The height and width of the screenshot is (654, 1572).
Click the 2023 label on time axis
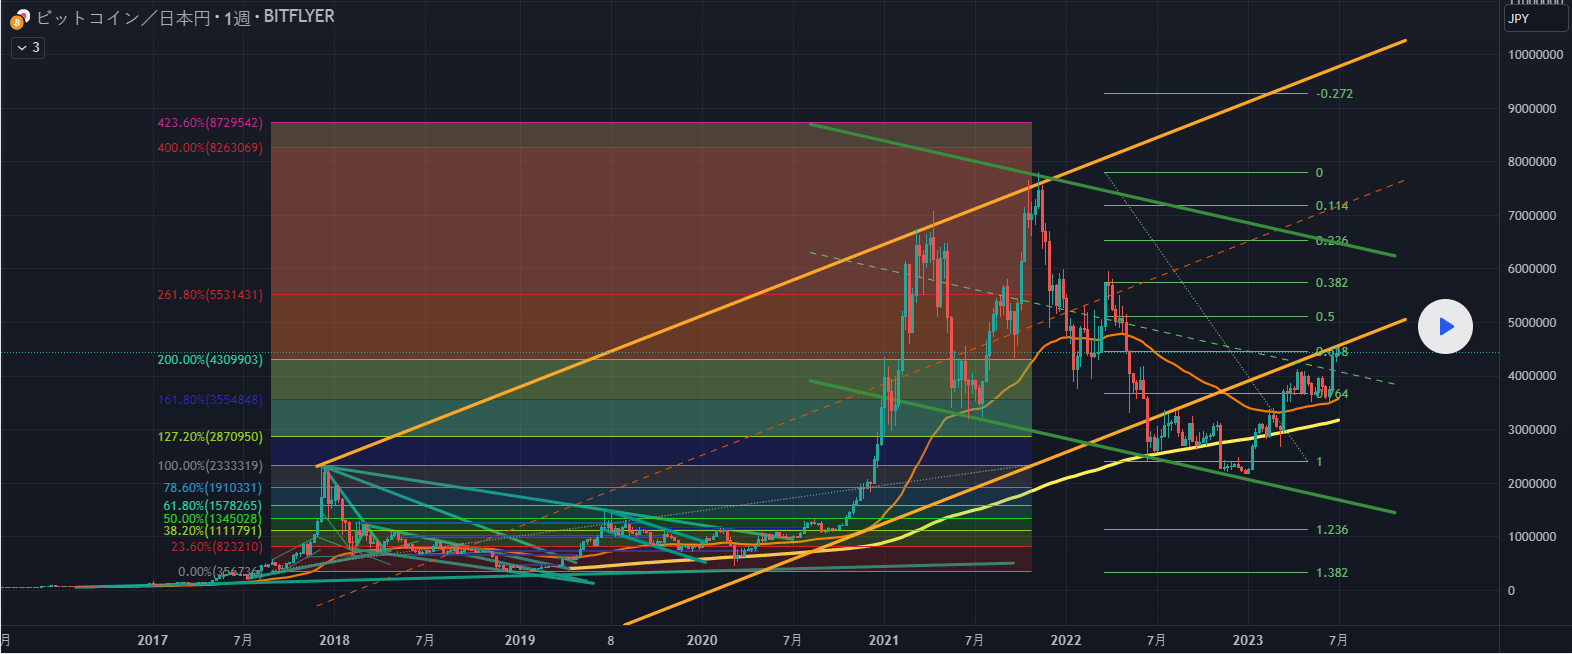(1247, 640)
